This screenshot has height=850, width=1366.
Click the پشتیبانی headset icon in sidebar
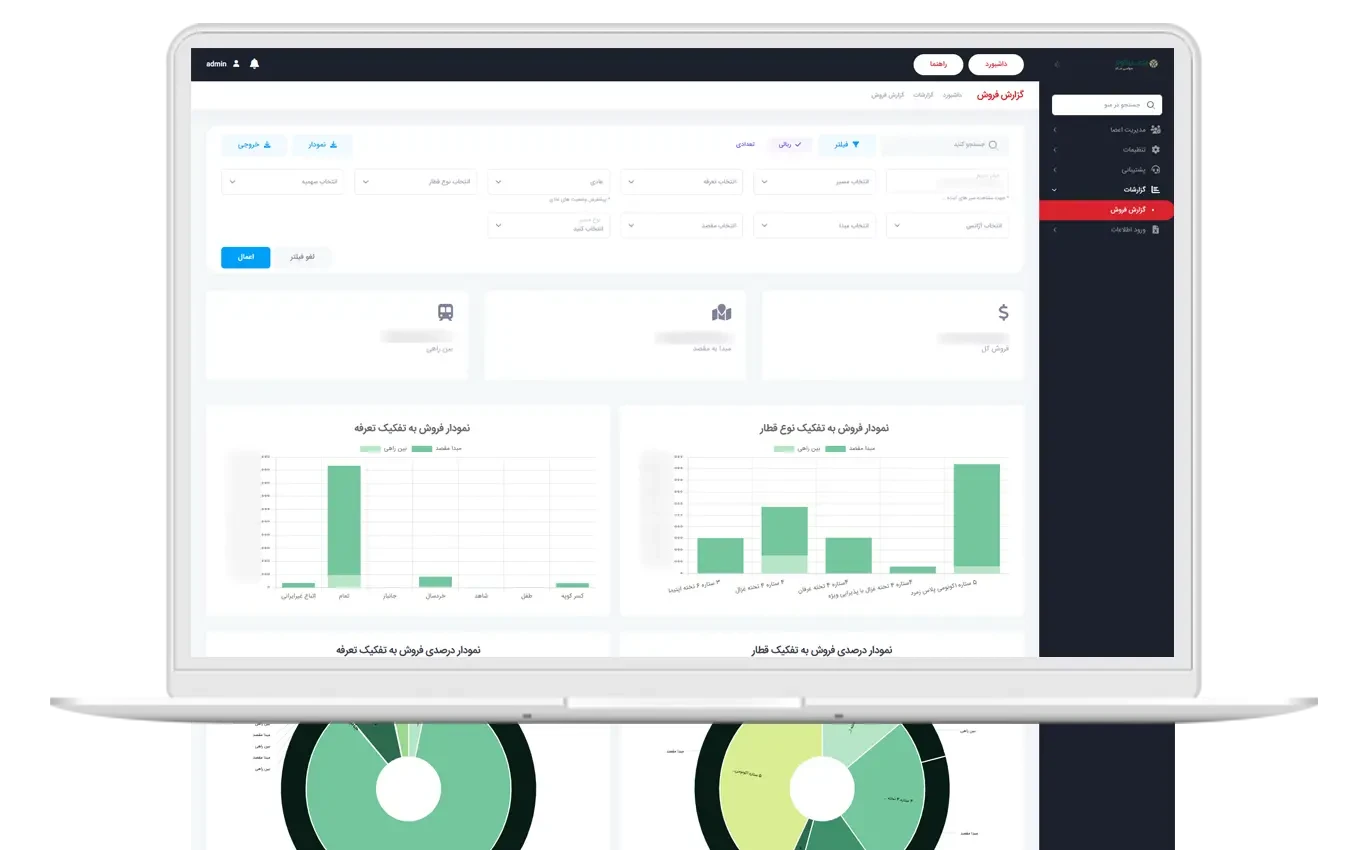1156,170
